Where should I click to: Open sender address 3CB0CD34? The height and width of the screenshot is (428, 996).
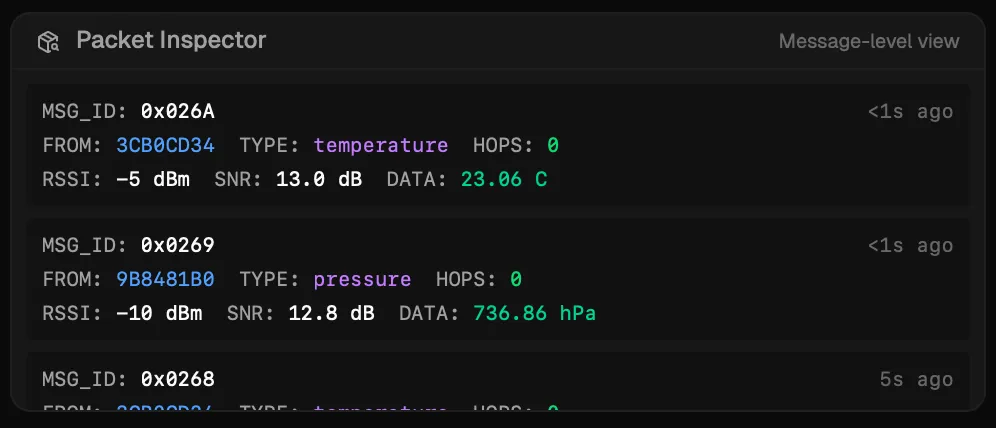pyautogui.click(x=165, y=145)
